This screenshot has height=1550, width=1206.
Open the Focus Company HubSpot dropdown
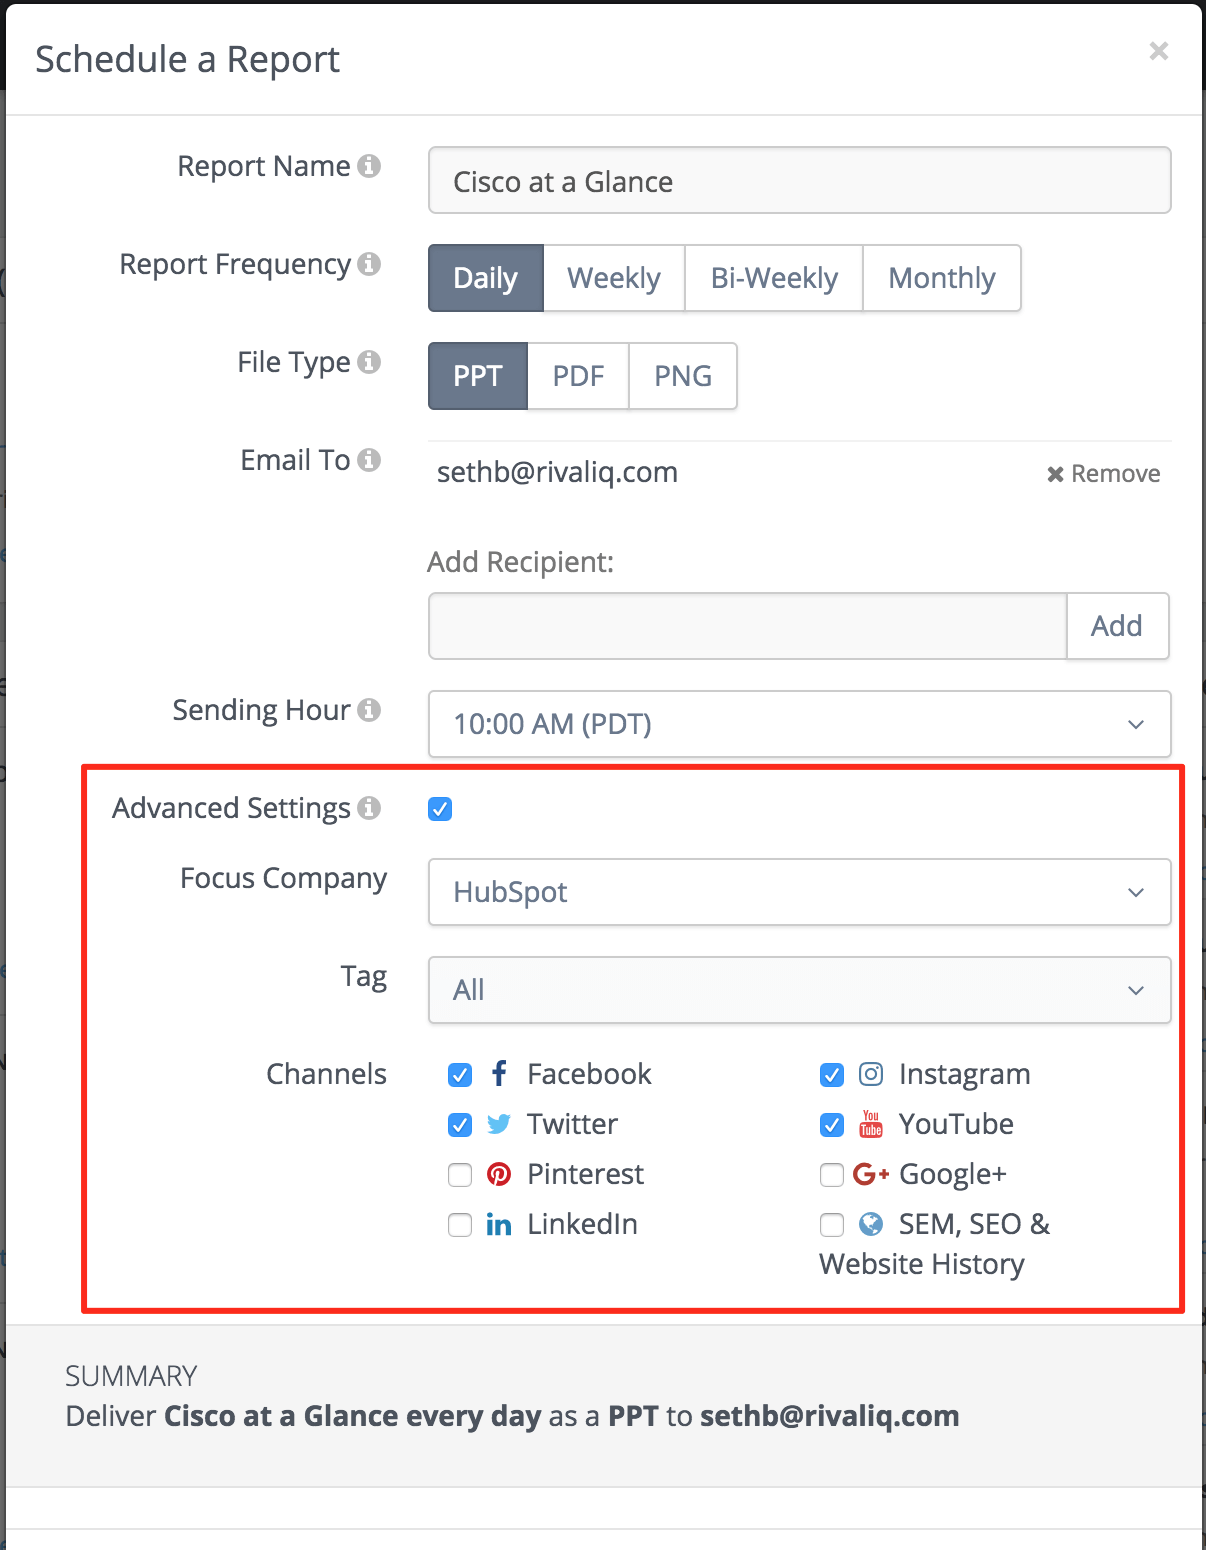[800, 892]
